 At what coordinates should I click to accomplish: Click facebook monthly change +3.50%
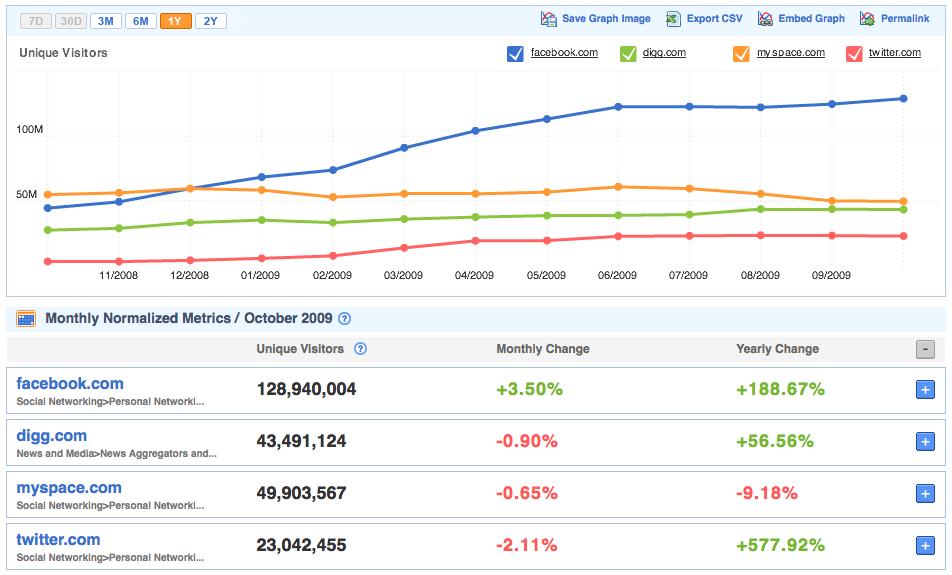tap(529, 389)
